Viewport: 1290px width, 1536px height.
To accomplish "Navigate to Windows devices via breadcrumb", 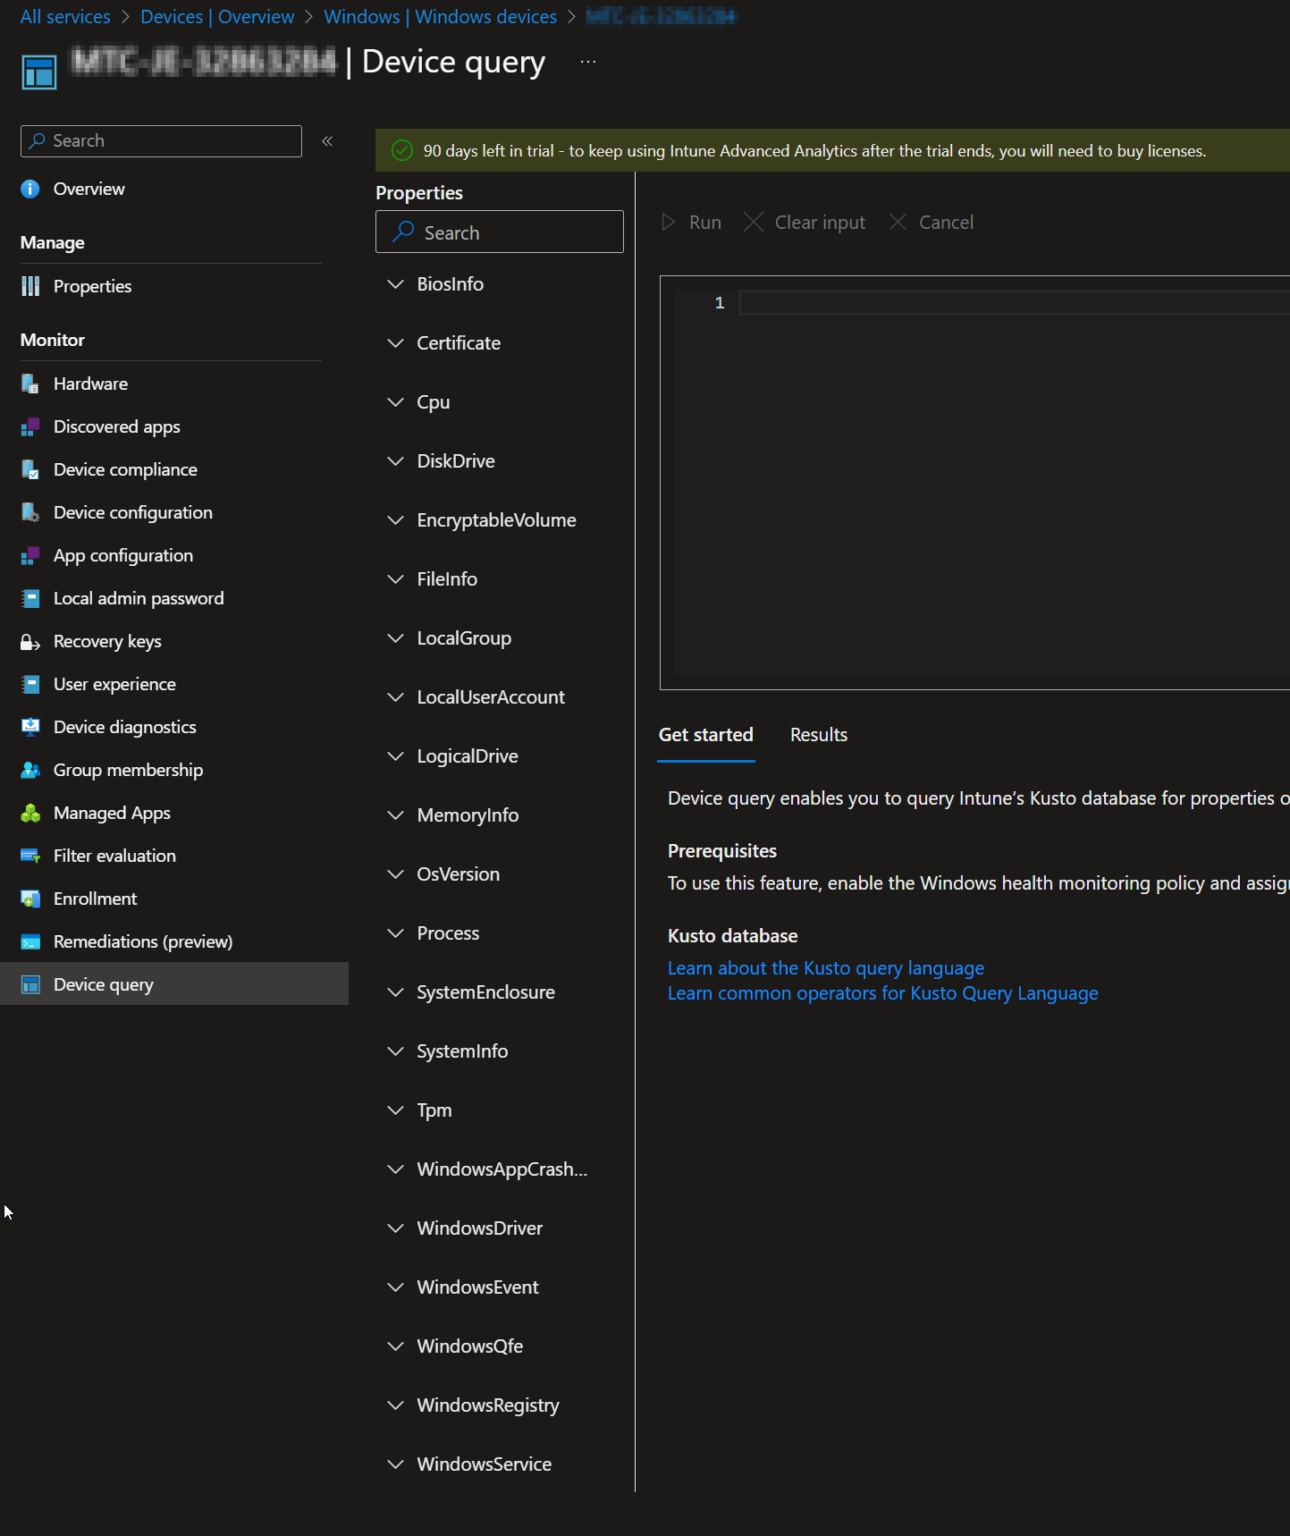I will point(440,16).
